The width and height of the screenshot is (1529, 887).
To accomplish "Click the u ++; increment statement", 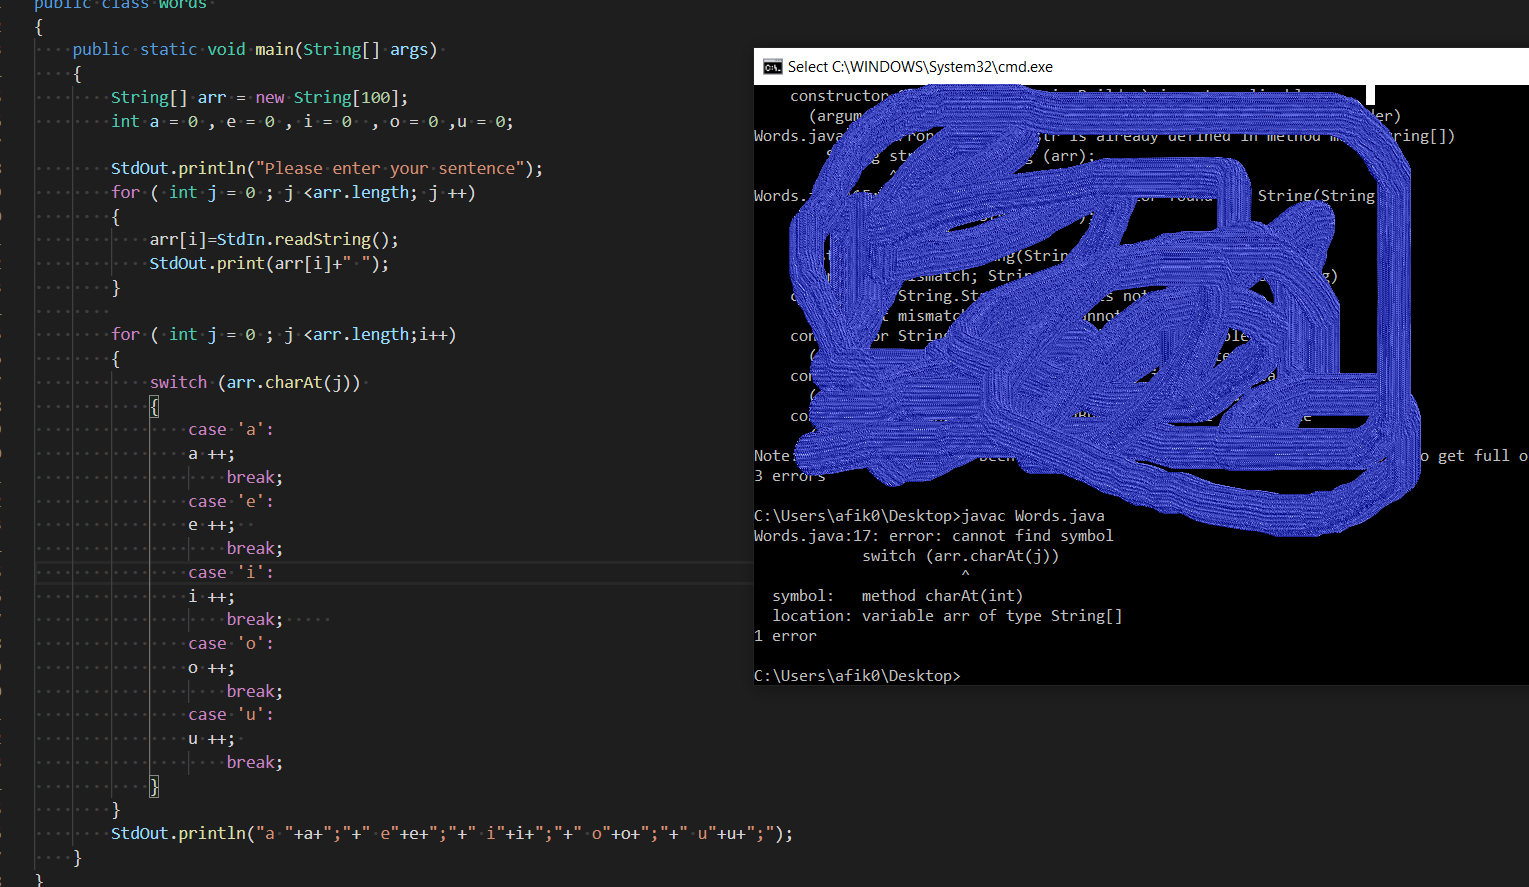I will [x=211, y=739].
